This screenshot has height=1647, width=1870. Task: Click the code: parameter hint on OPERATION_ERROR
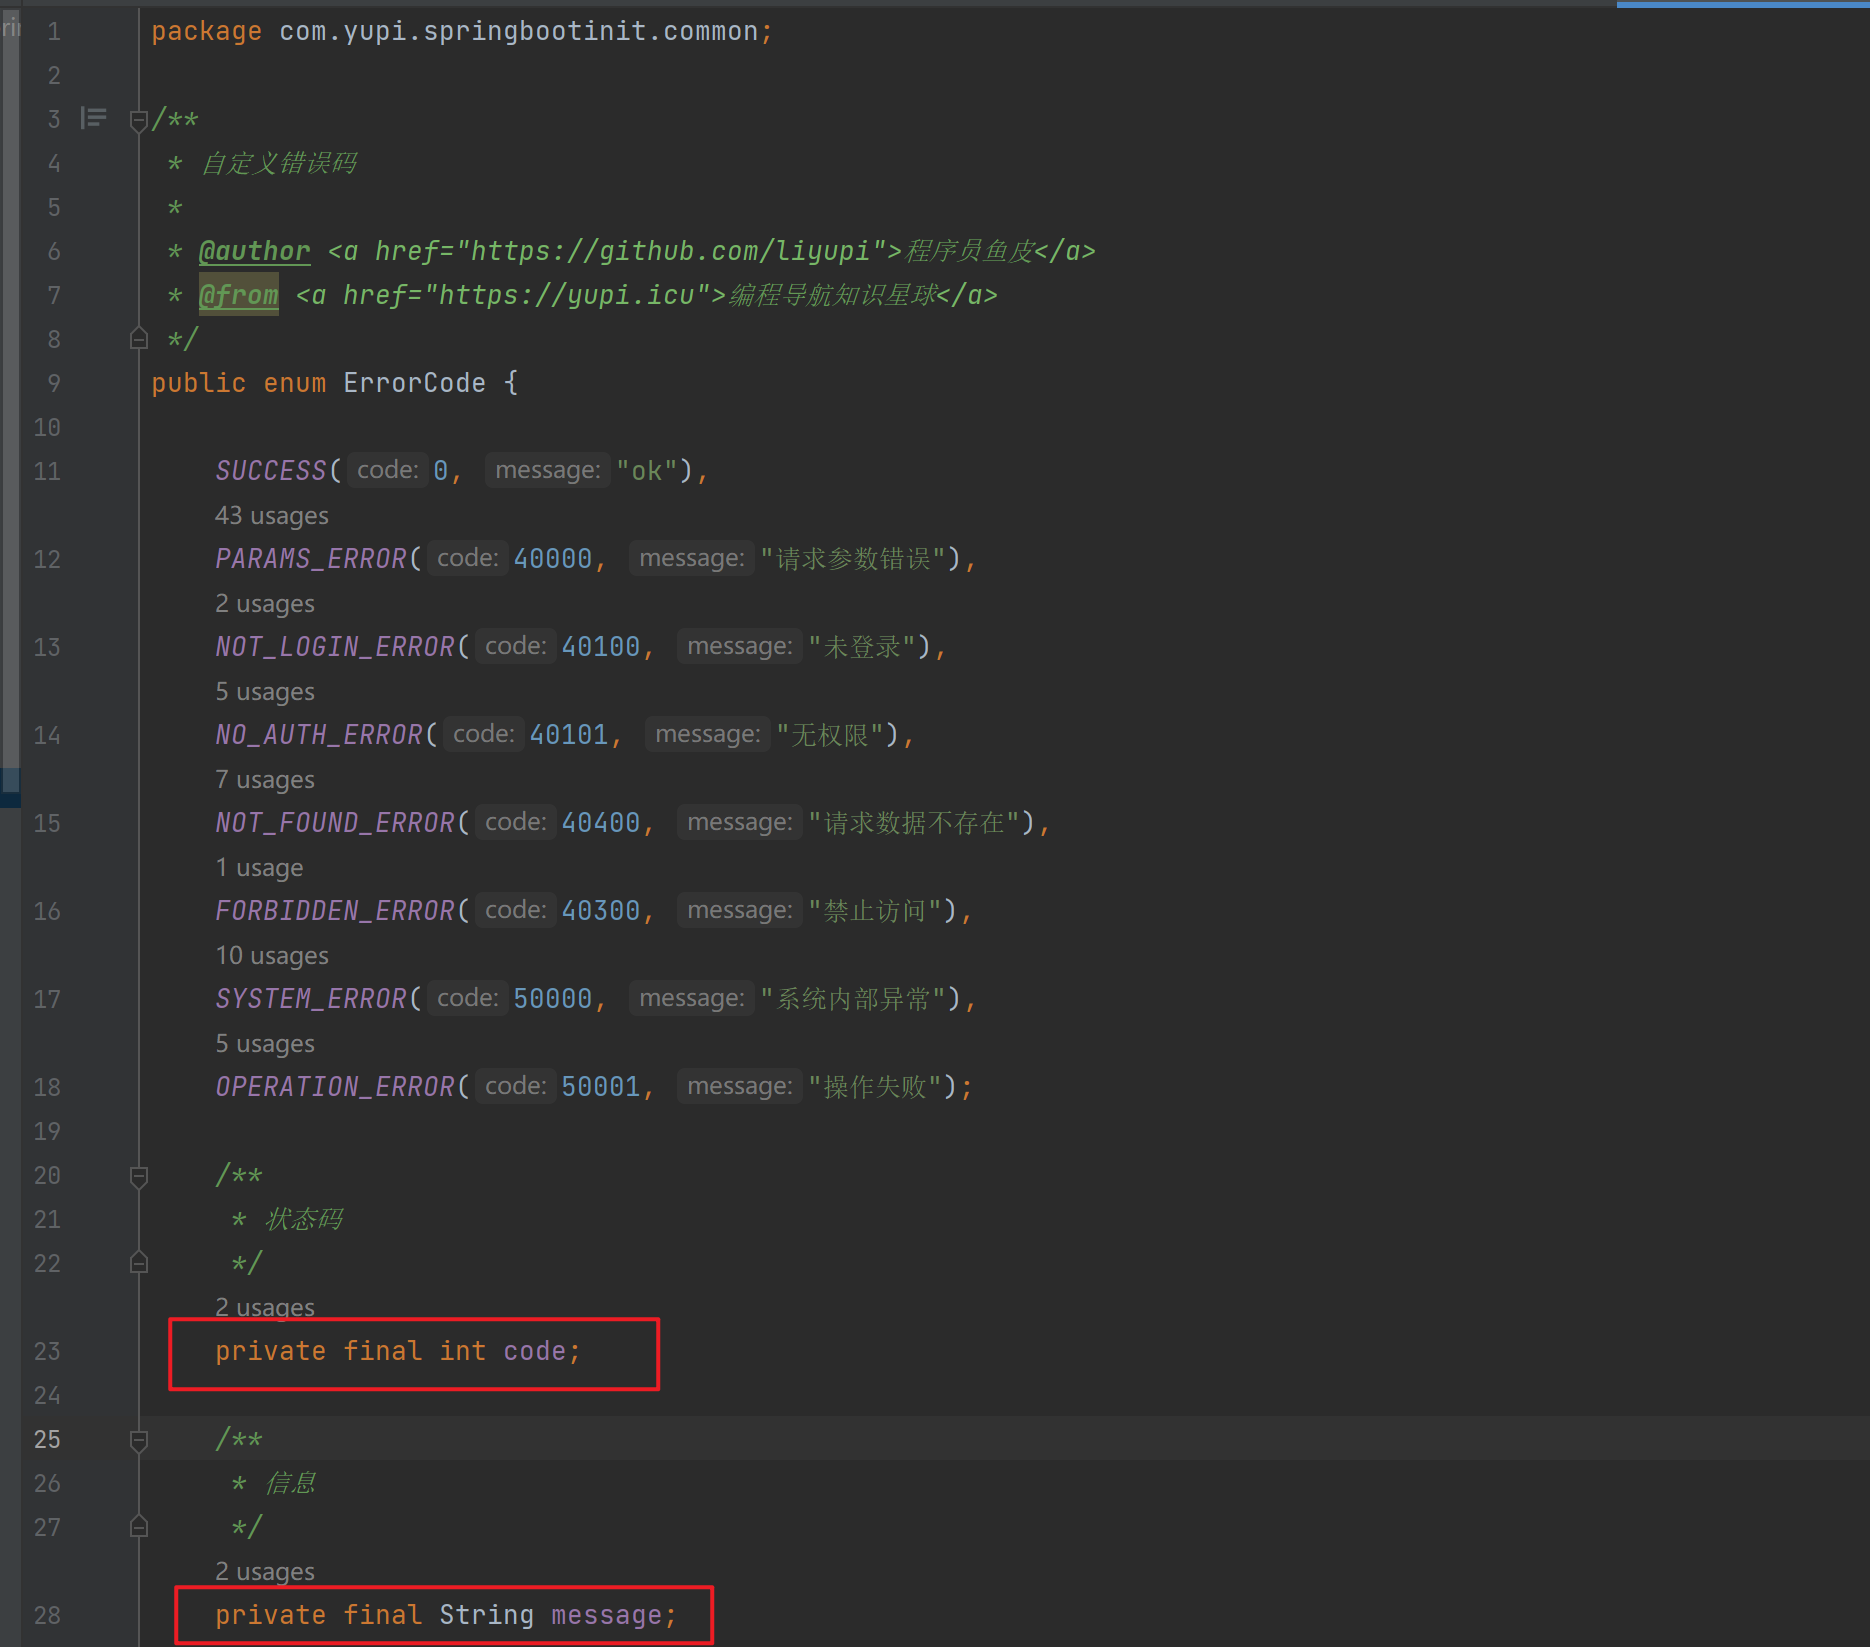[x=515, y=1086]
